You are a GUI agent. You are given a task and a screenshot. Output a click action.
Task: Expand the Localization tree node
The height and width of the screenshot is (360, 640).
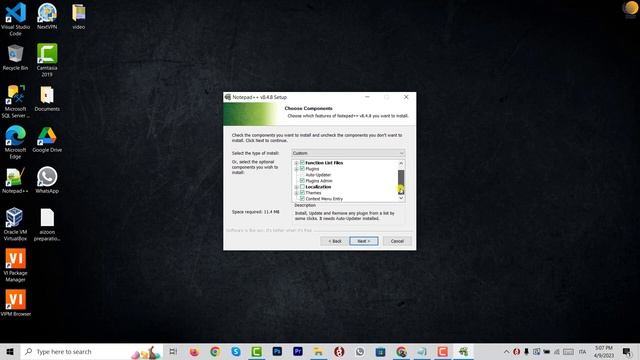297,187
